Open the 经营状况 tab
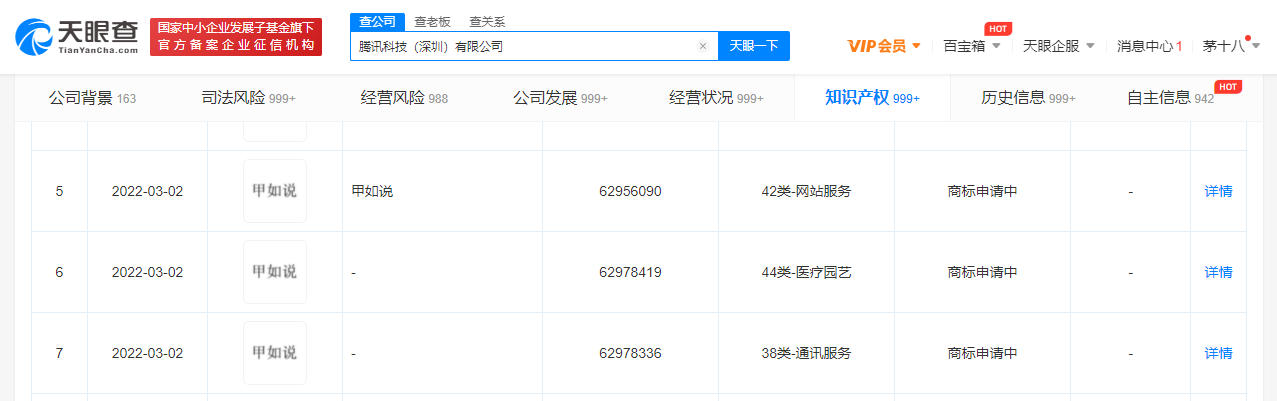Viewport: 1277px width, 401px height. 716,98
